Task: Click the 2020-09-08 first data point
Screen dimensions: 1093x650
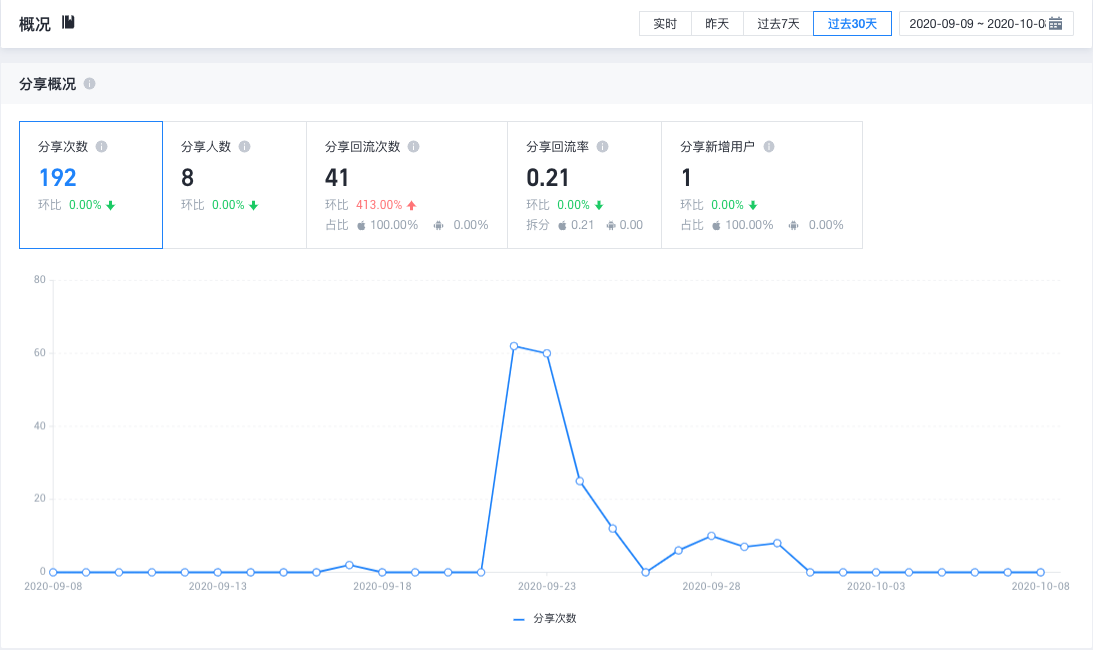Action: click(x=53, y=573)
